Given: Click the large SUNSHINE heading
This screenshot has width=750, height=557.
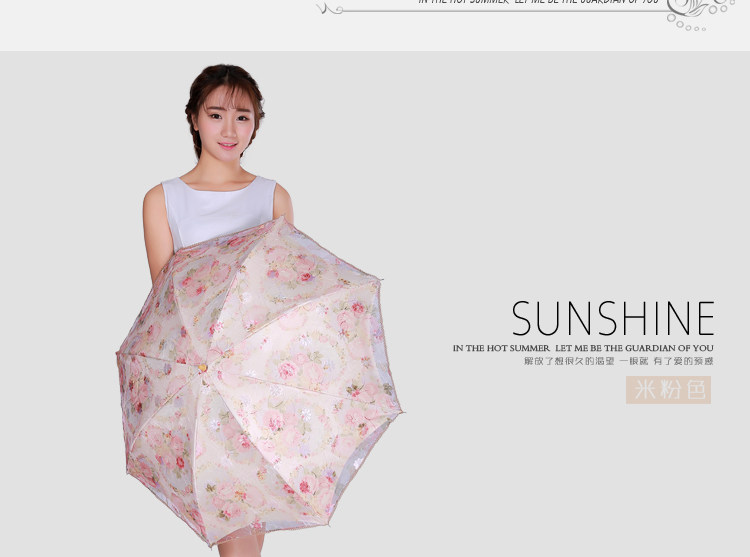Looking at the screenshot, I should [x=613, y=318].
